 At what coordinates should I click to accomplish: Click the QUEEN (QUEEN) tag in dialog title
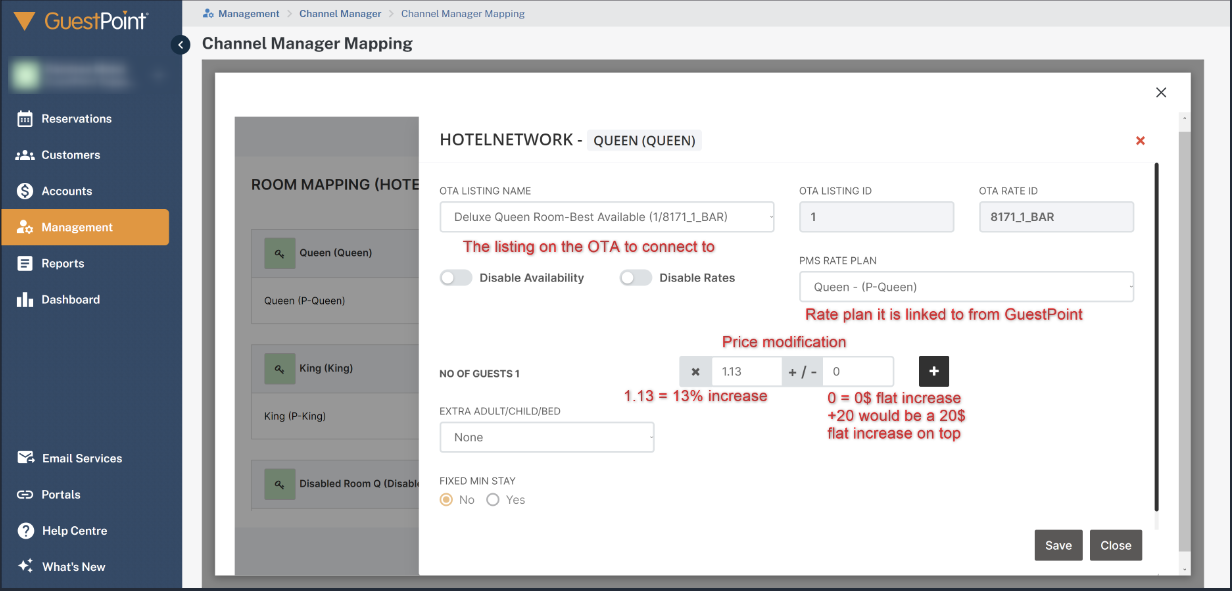(644, 141)
